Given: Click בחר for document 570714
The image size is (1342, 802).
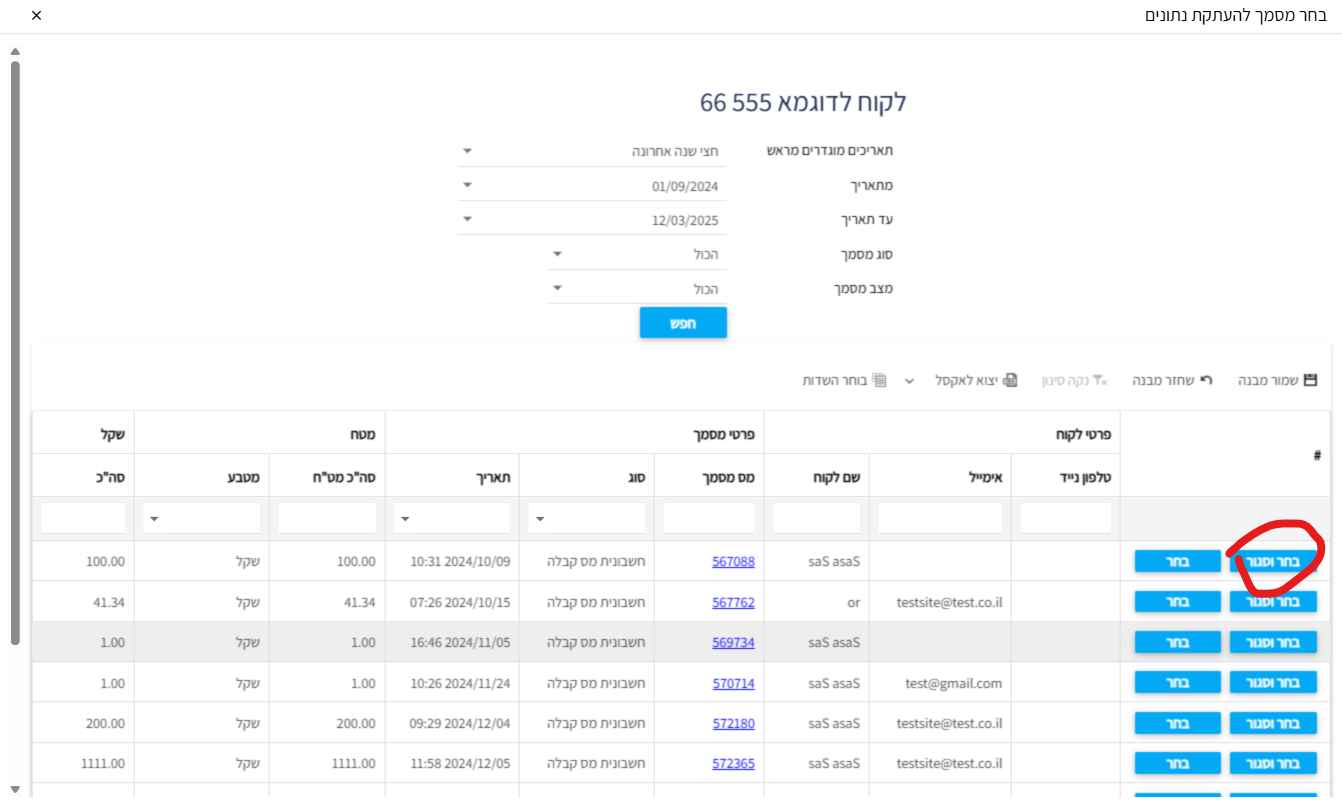Looking at the screenshot, I should 1178,683.
